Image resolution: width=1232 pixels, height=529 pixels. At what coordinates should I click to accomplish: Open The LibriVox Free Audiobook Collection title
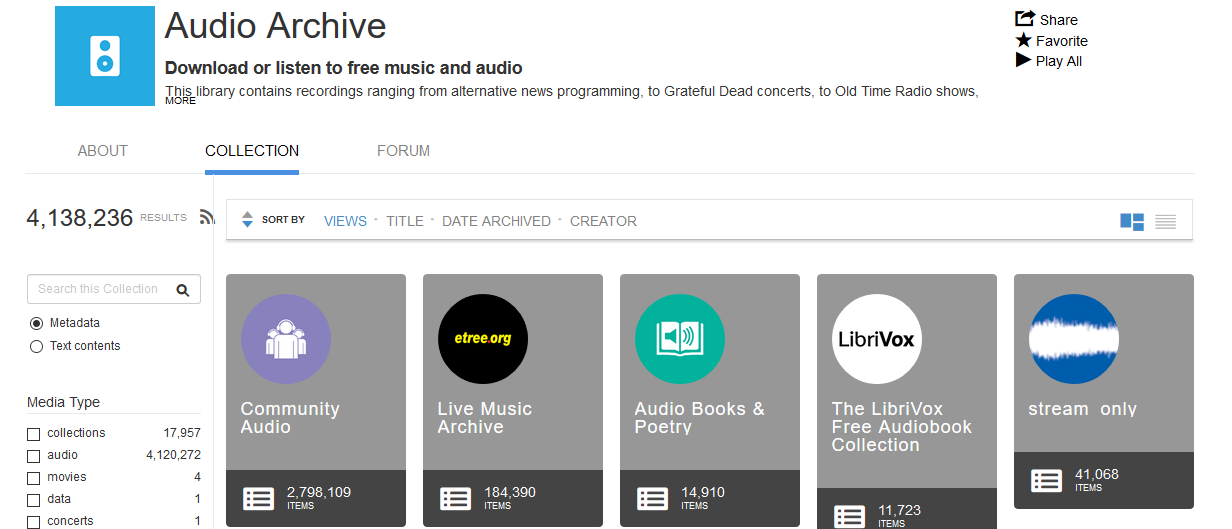[902, 427]
